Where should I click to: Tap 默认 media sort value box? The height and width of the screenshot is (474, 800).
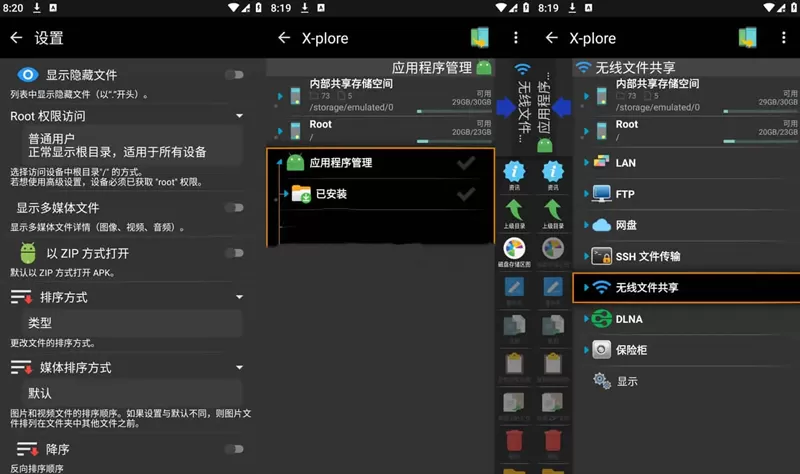[132, 393]
